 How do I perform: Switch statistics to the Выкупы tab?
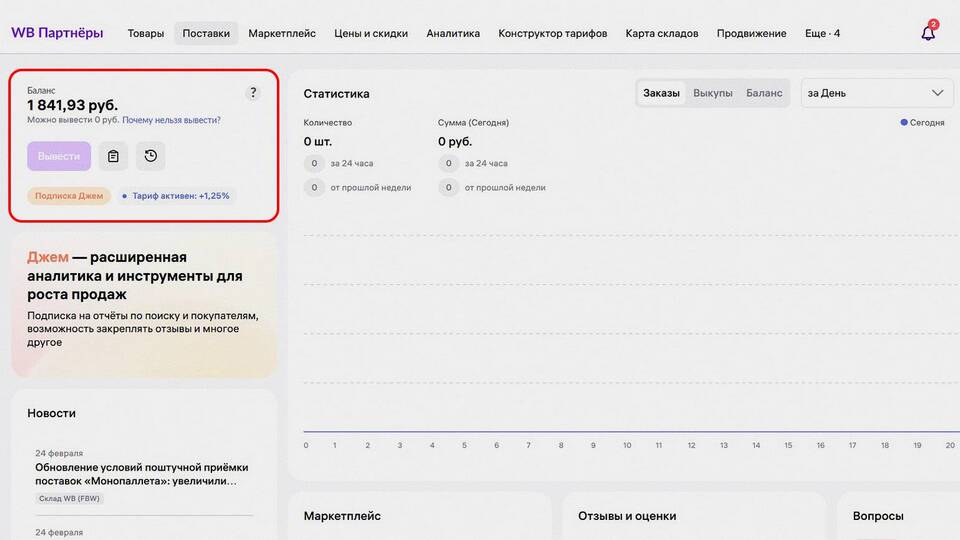tap(713, 93)
